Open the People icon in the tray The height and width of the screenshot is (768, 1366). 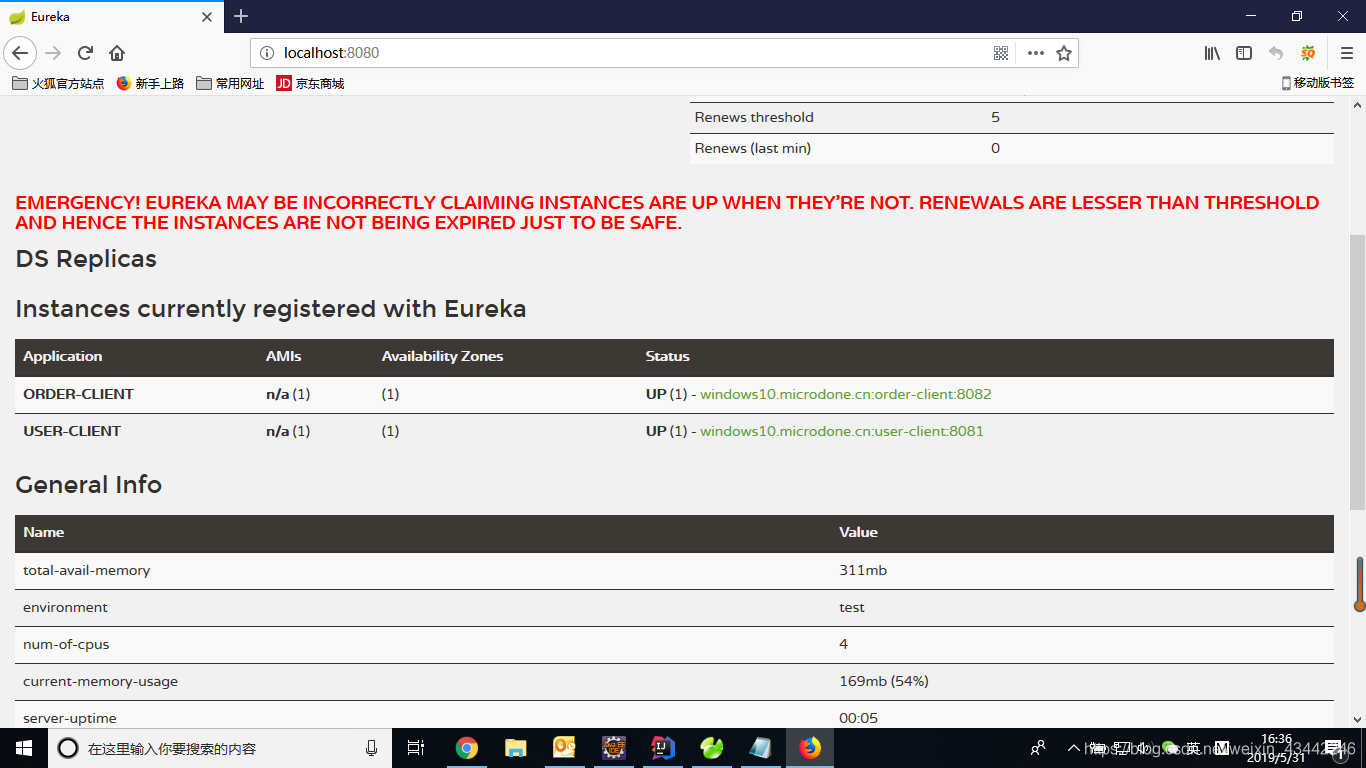pos(1039,748)
